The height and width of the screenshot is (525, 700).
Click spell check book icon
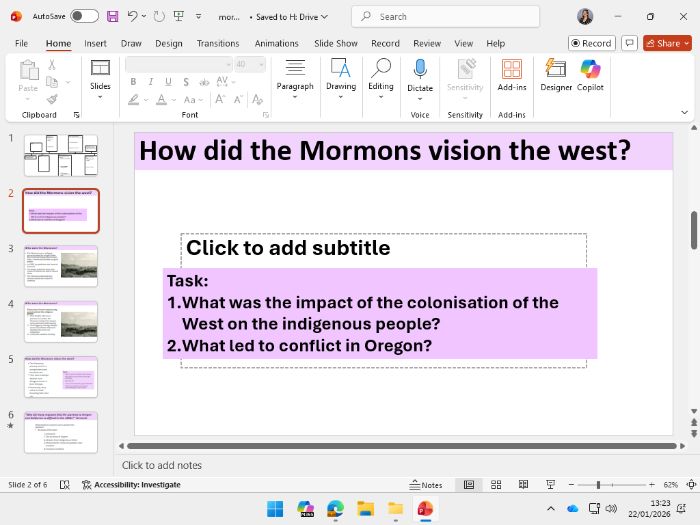[65, 484]
